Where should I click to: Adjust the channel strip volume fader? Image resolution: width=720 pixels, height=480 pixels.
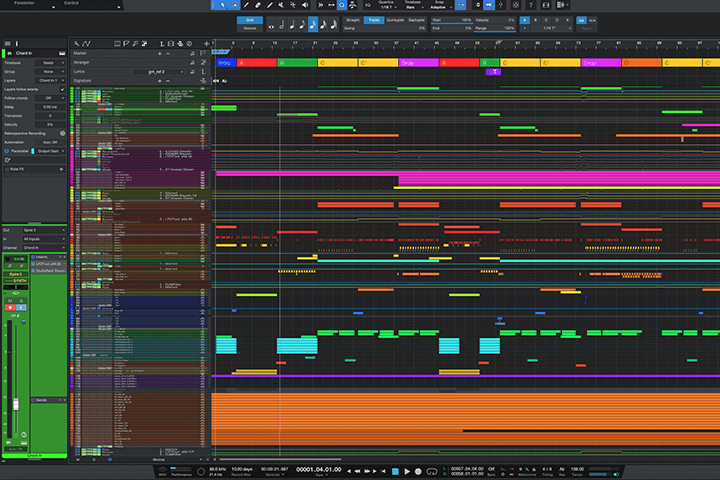[x=16, y=404]
